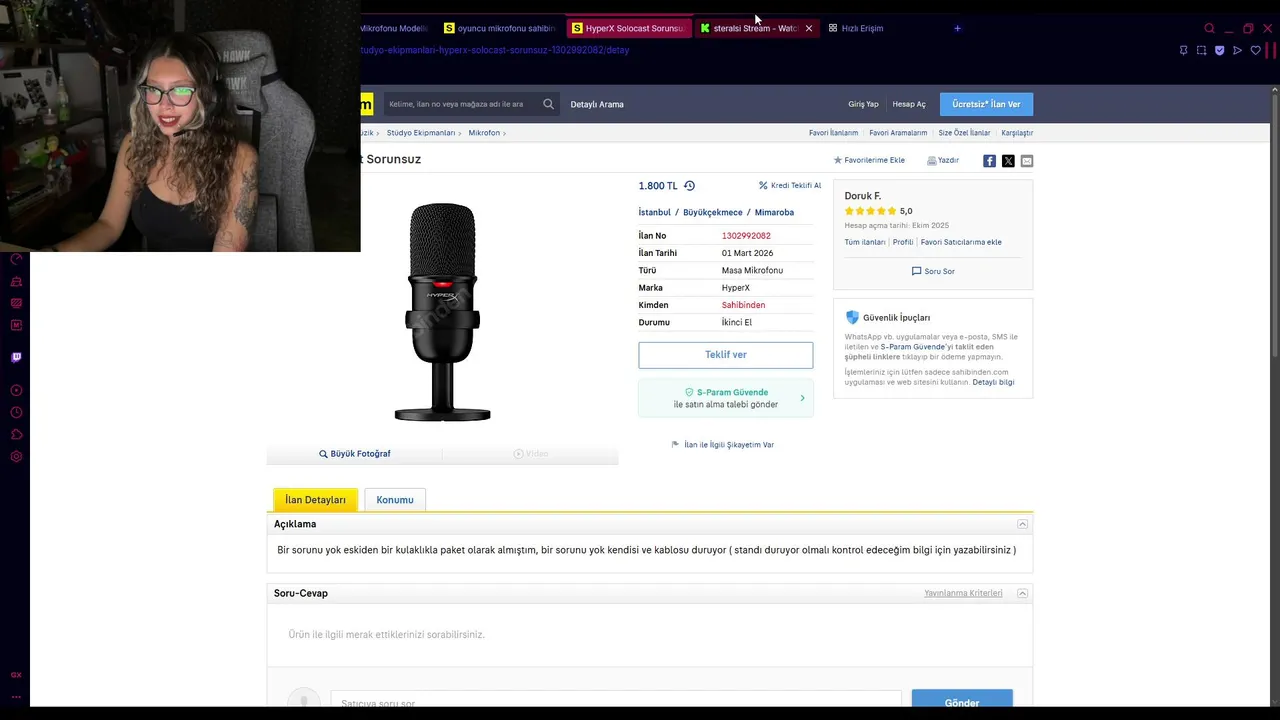Switch to oyuncu mikrofonu sahibinden tab
This screenshot has height=720, width=1280.
[x=499, y=28]
